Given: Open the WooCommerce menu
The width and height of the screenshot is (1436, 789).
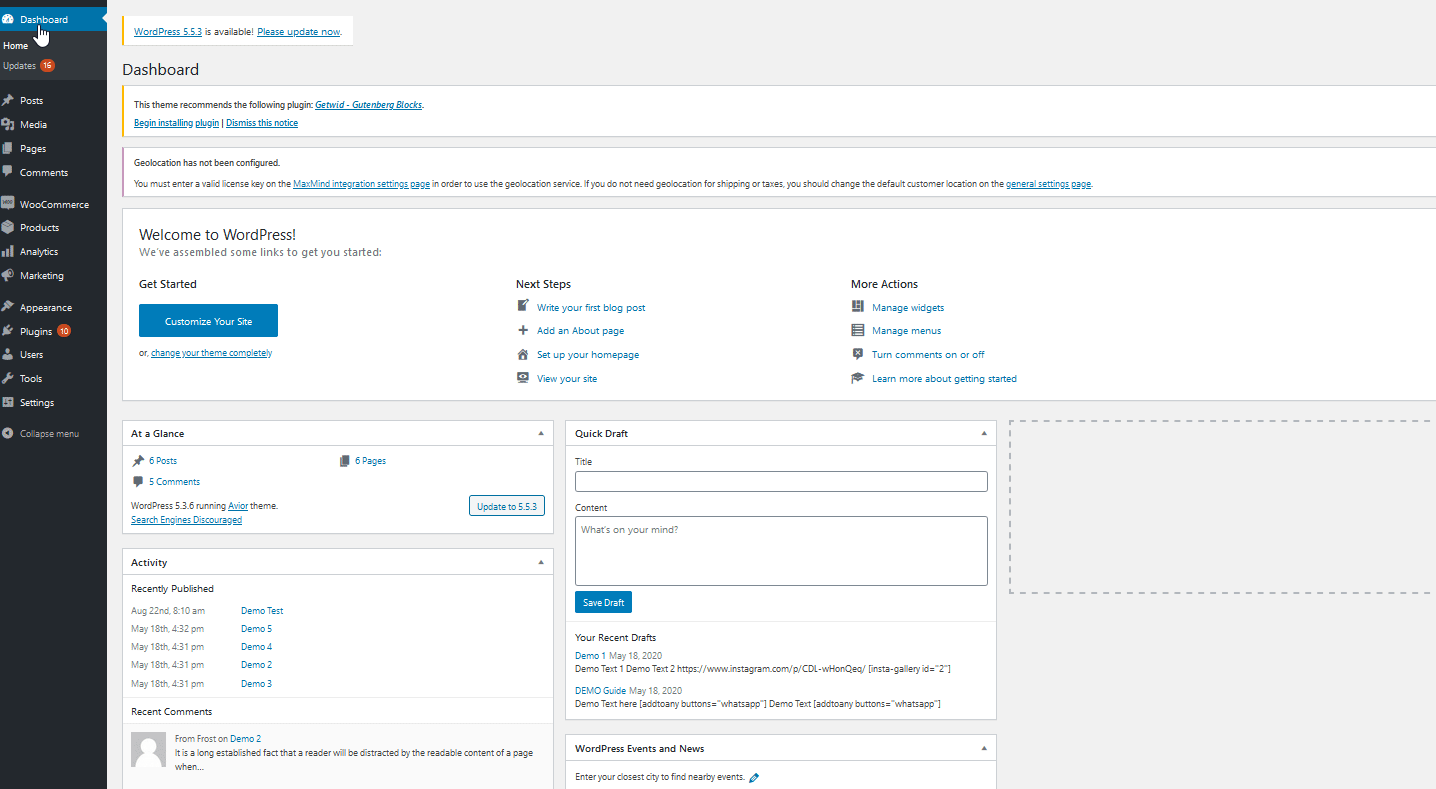Looking at the screenshot, I should [x=53, y=204].
